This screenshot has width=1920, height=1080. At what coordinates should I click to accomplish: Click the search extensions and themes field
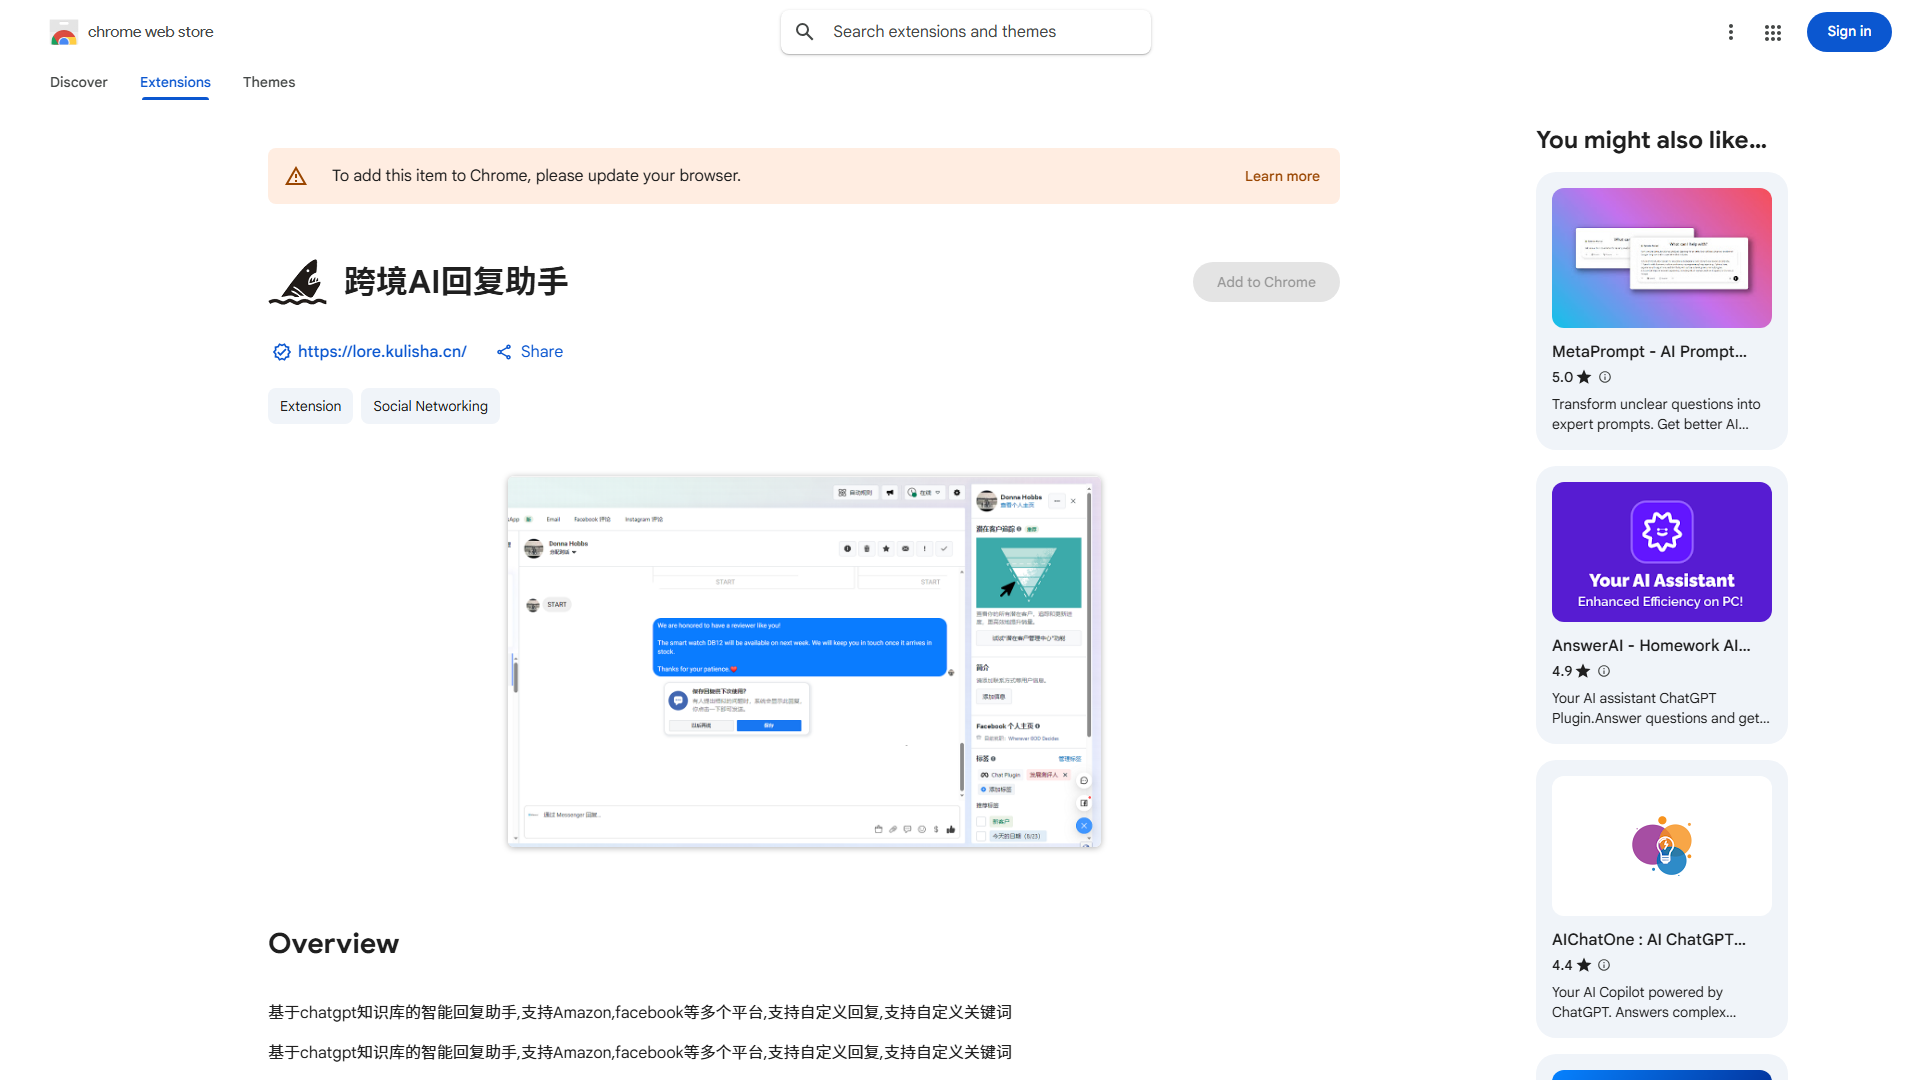(965, 31)
